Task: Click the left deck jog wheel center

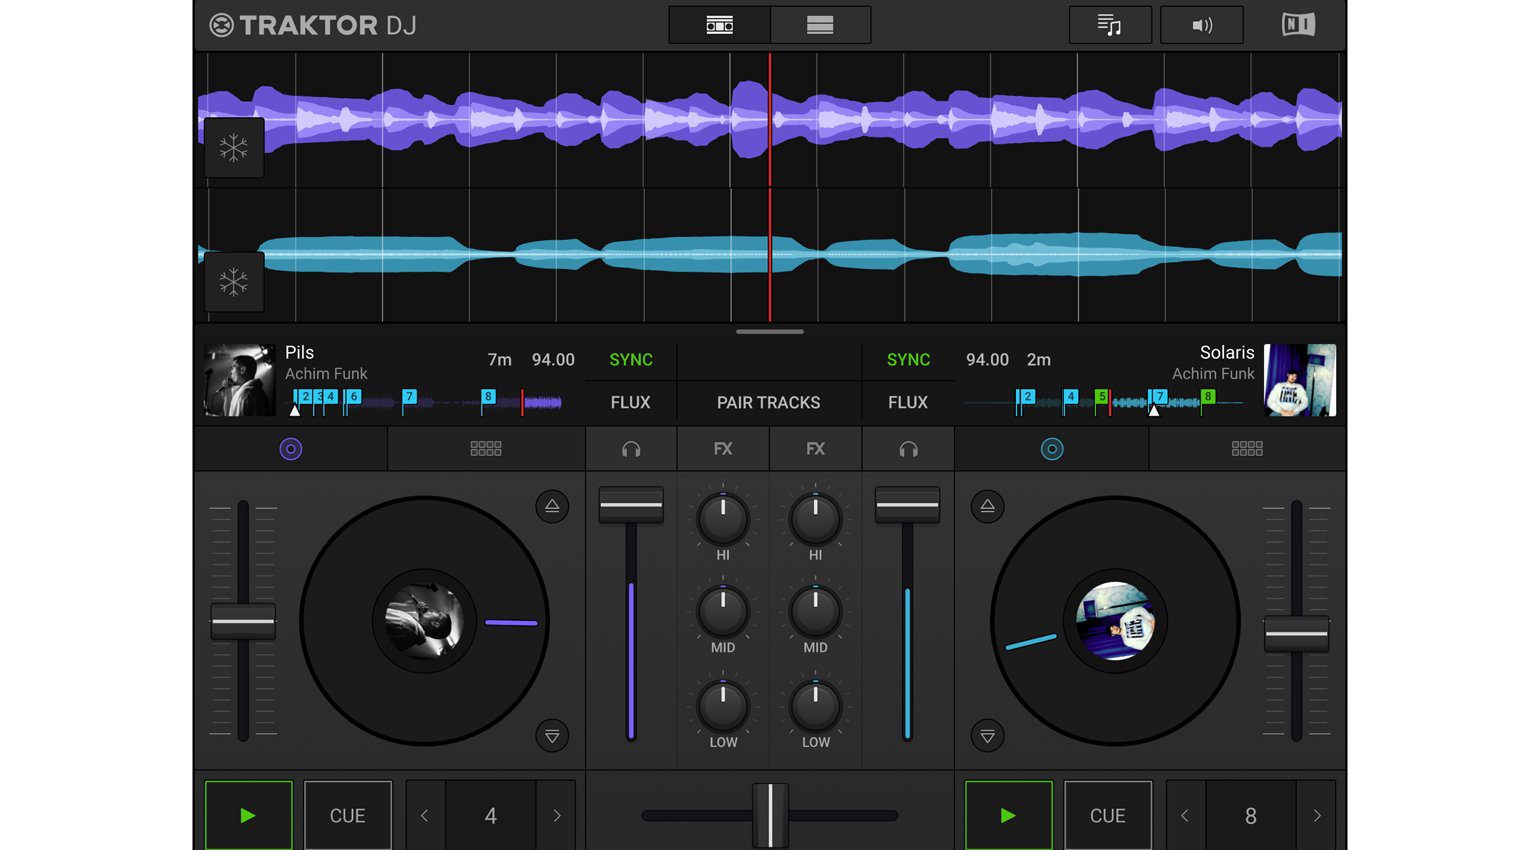Action: pos(424,621)
